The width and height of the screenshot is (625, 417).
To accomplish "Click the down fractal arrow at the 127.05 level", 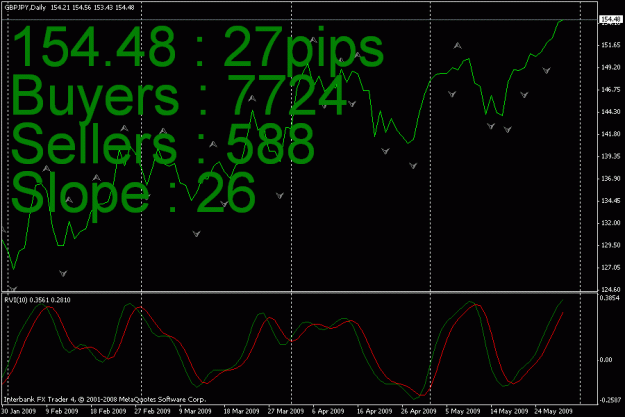I will pyautogui.click(x=63, y=273).
